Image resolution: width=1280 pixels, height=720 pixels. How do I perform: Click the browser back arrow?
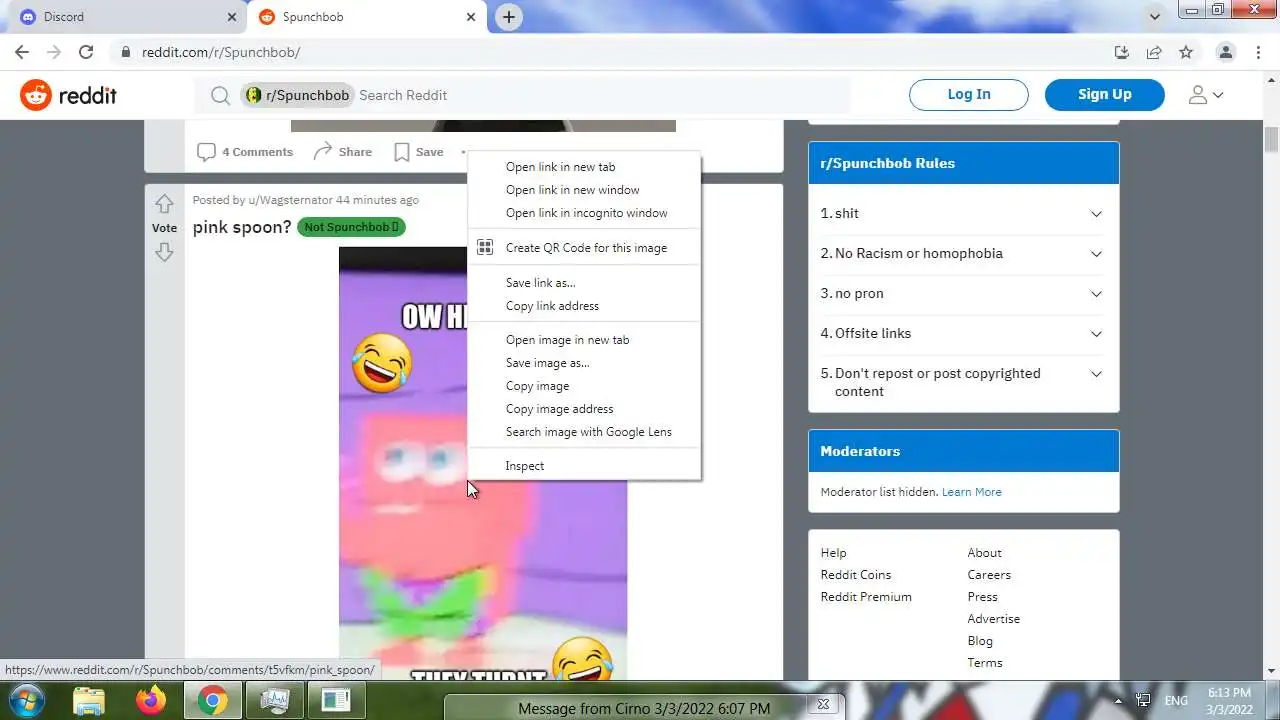[22, 52]
